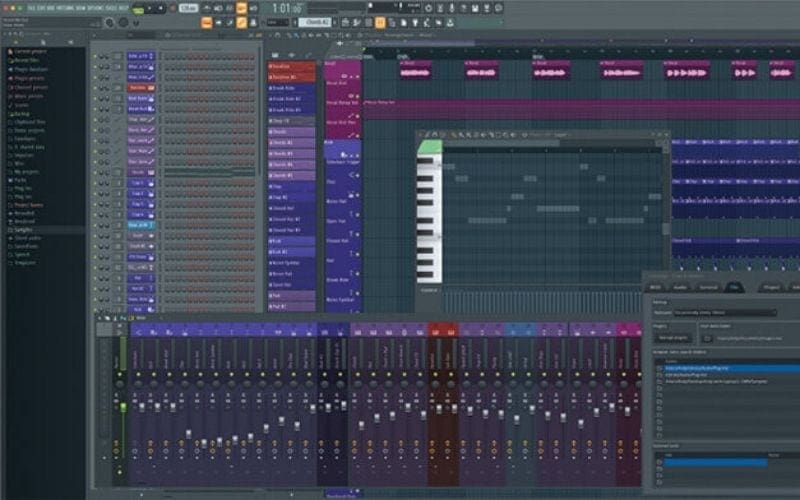800x500 pixels.
Task: Disable orange Note/clip grouping link icon
Action: click(x=241, y=22)
